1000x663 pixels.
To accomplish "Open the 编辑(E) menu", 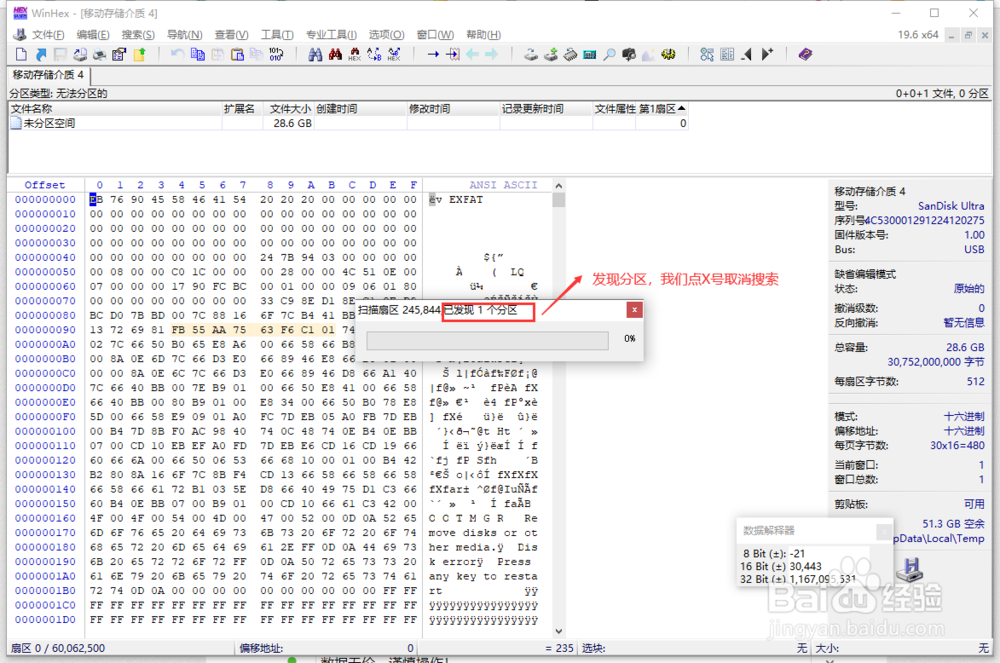I will click(92, 34).
